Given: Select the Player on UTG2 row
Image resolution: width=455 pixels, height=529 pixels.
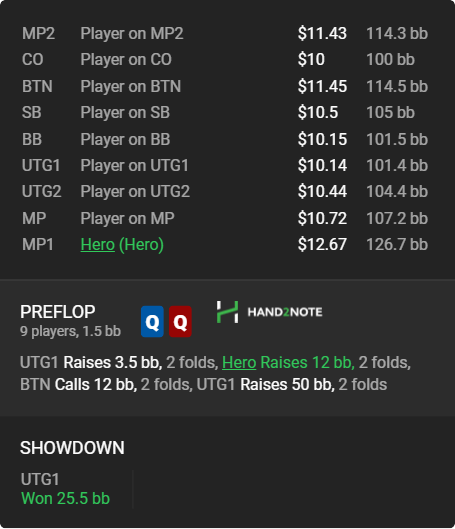Looking at the screenshot, I should click(x=225, y=192).
